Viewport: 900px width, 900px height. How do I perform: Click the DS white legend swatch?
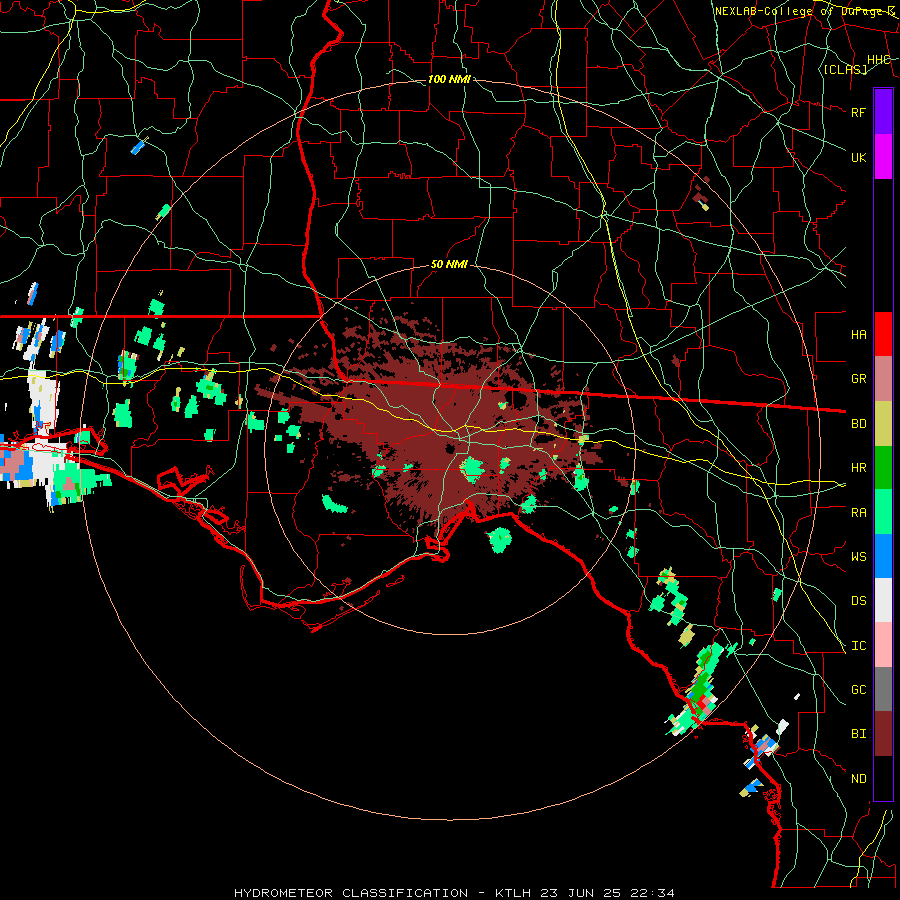click(x=883, y=600)
